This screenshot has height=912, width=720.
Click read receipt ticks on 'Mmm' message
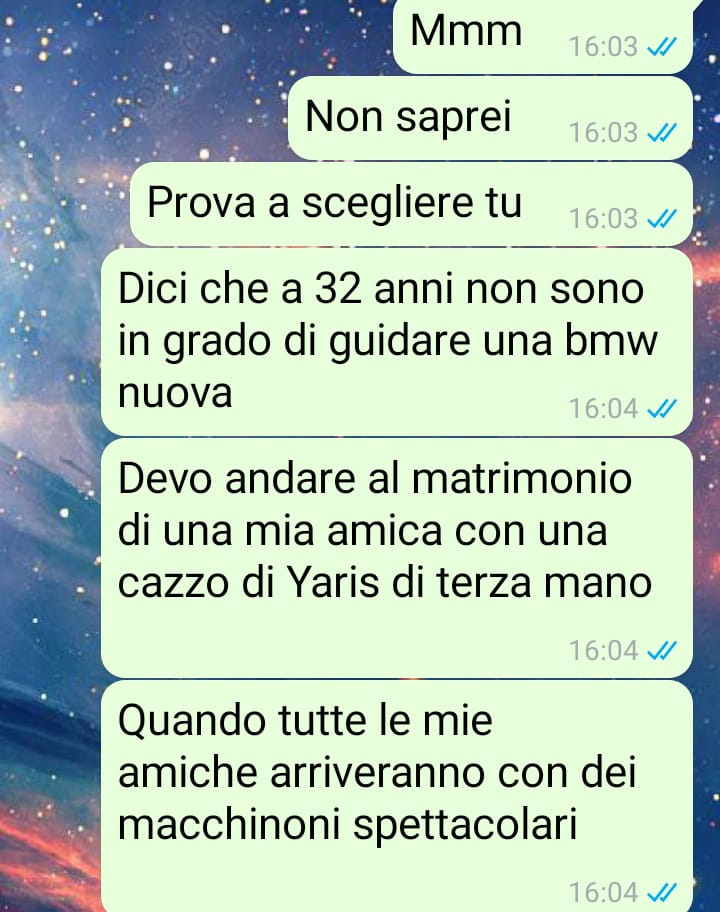click(662, 47)
